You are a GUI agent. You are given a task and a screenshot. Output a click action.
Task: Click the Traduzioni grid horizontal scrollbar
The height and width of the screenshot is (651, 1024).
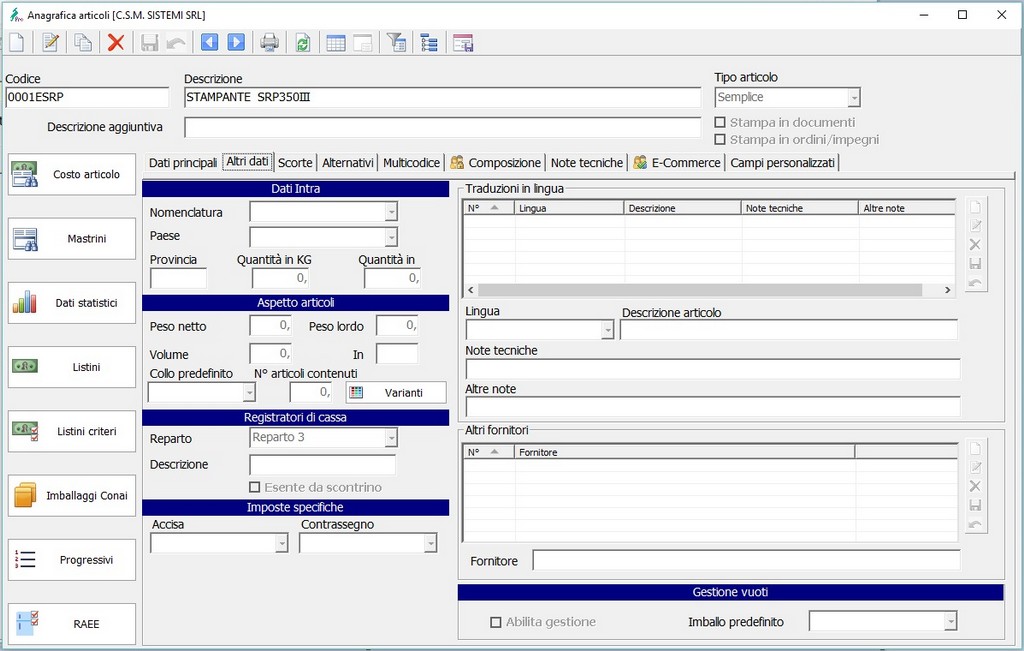click(709, 290)
